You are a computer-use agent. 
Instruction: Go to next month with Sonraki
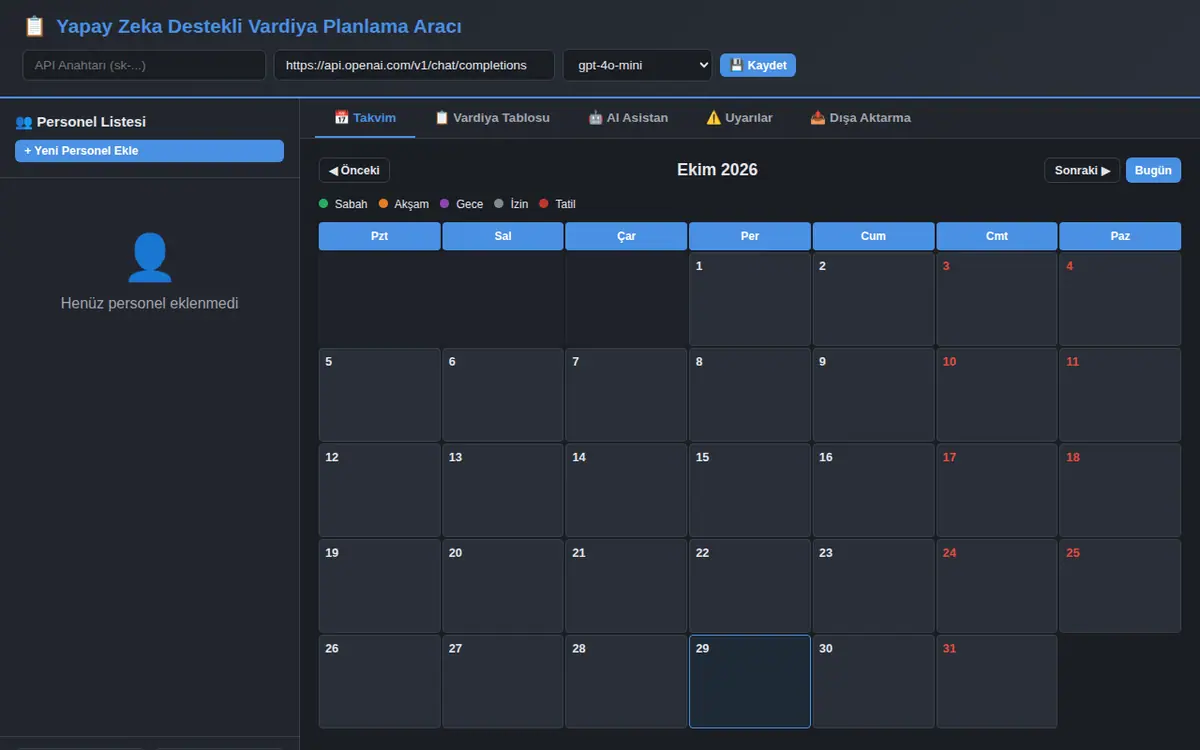pyautogui.click(x=1082, y=170)
